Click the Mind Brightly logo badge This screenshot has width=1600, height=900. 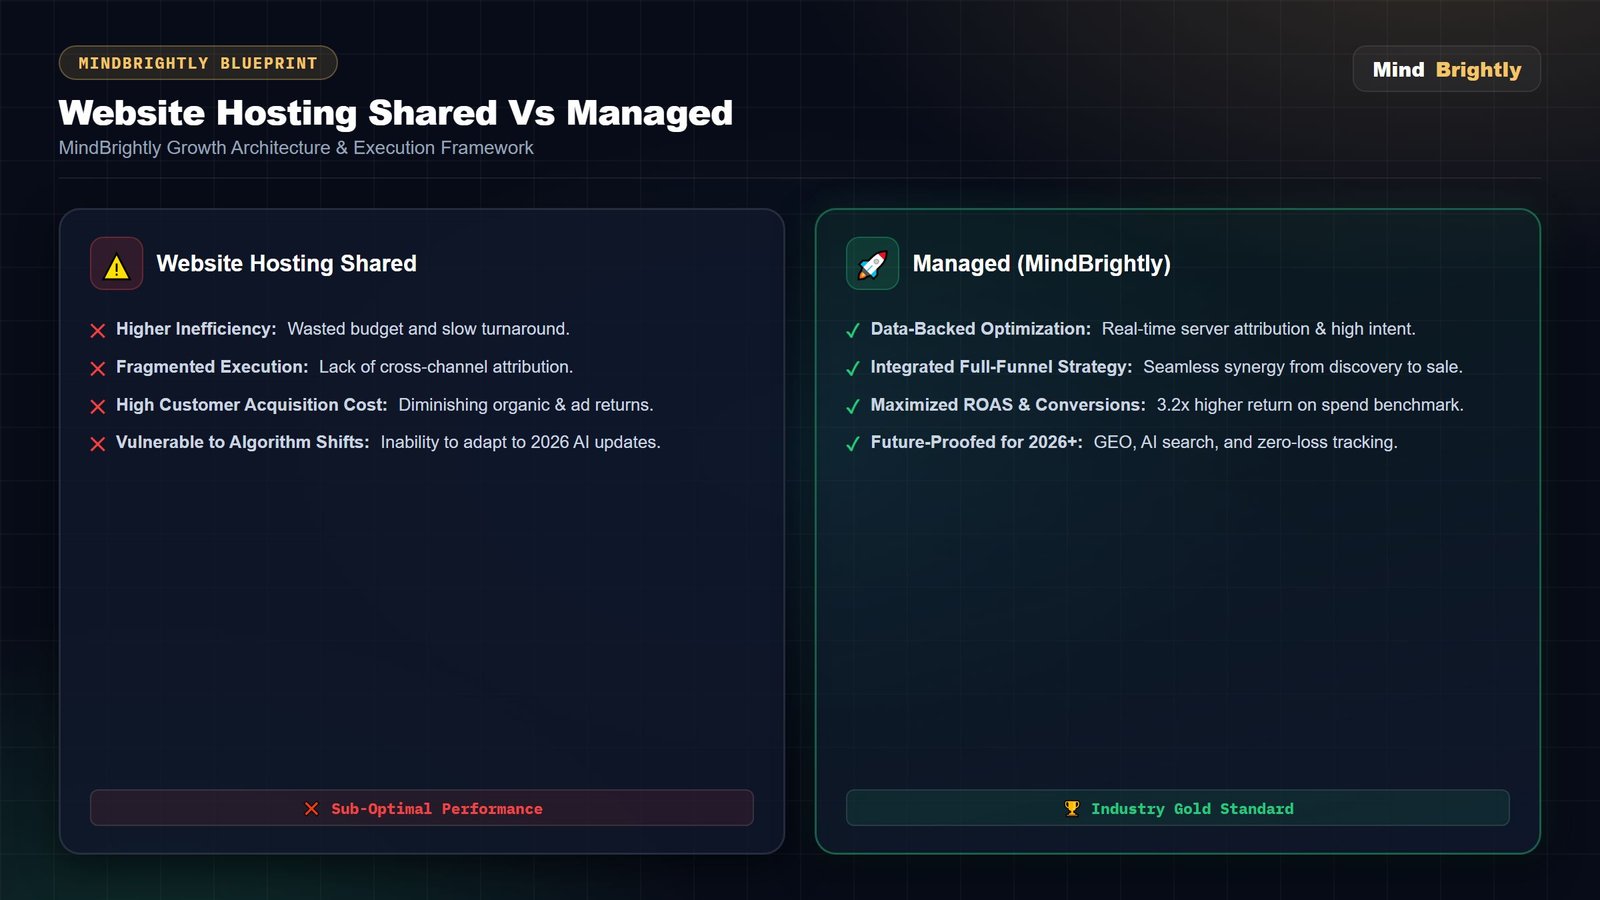(x=1446, y=69)
